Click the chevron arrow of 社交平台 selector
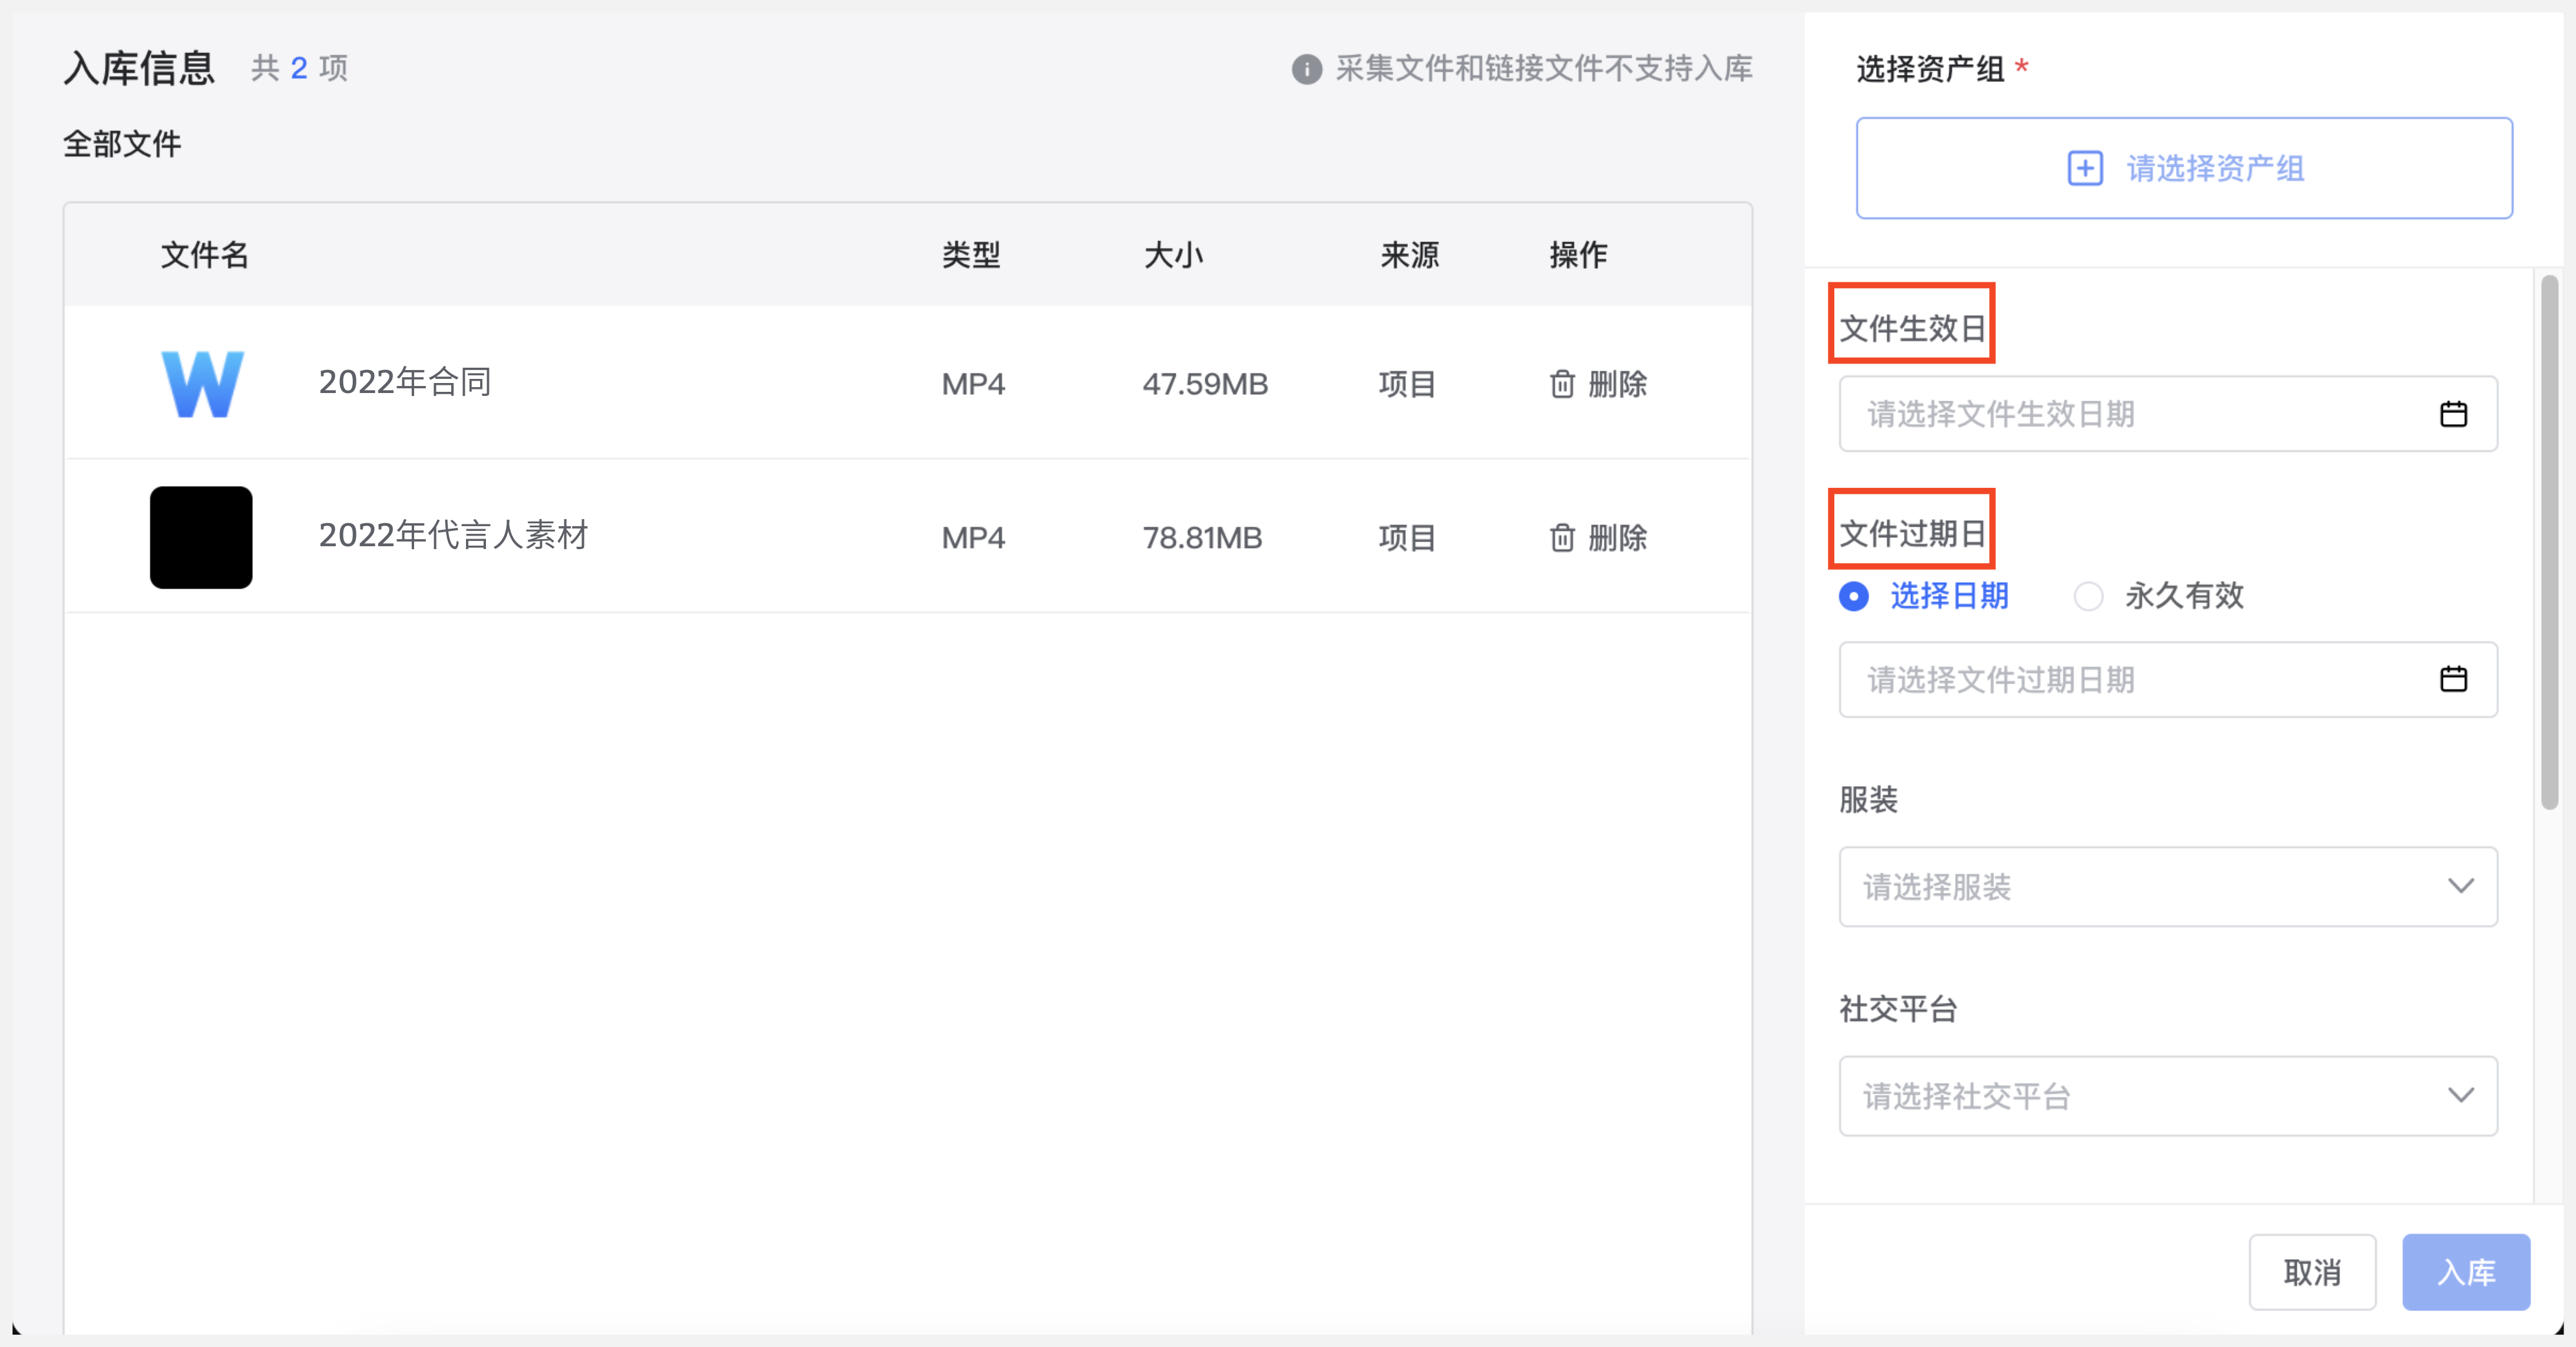Viewport: 2576px width, 1347px height. [x=2461, y=1095]
